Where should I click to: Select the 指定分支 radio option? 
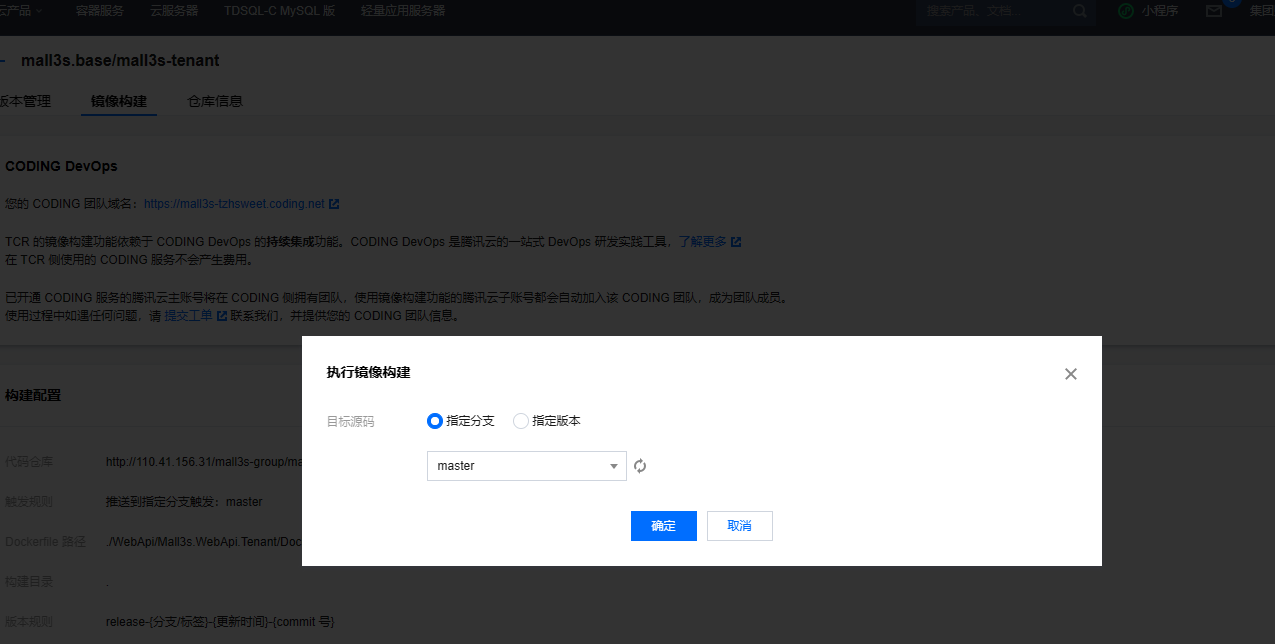click(x=434, y=421)
